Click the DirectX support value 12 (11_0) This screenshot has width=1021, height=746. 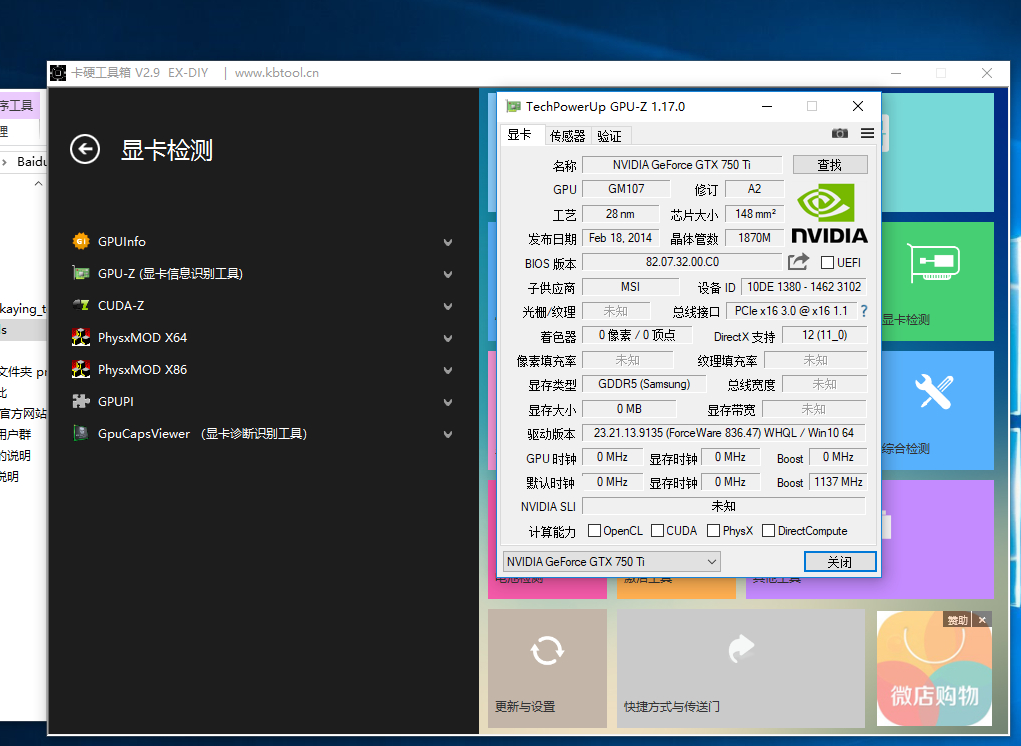click(824, 335)
